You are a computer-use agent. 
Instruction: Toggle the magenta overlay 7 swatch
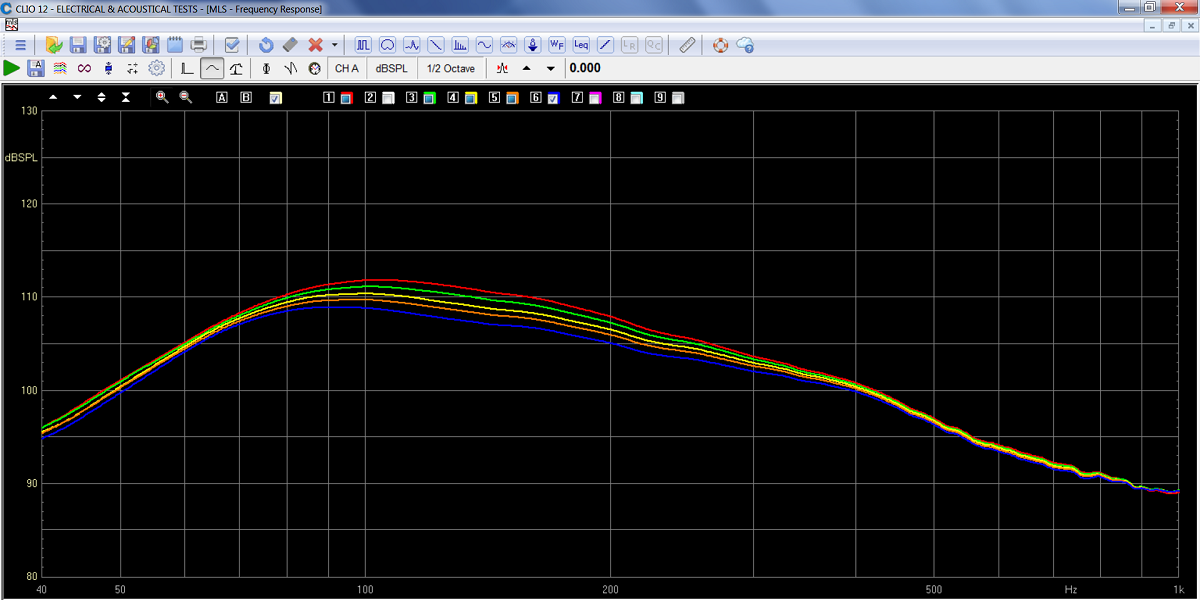594,98
